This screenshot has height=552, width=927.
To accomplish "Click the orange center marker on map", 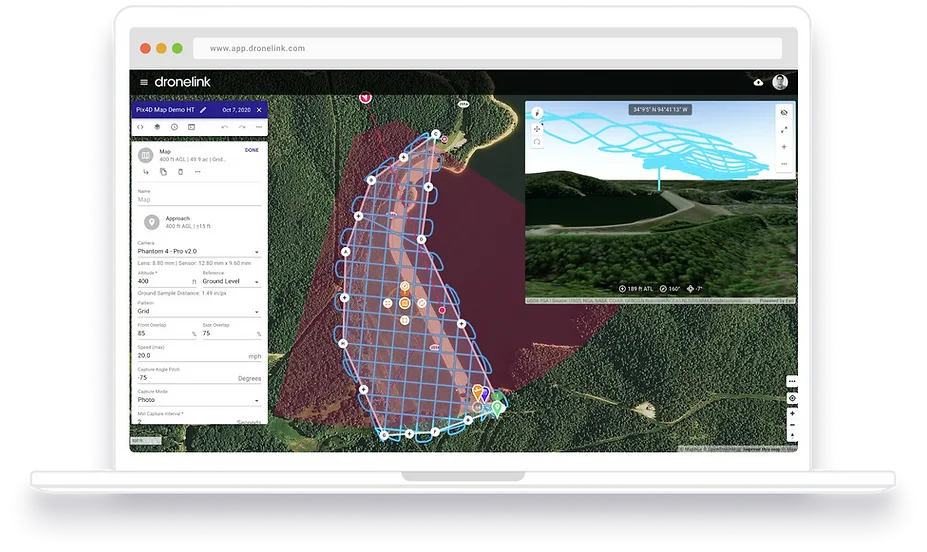I will tap(404, 303).
